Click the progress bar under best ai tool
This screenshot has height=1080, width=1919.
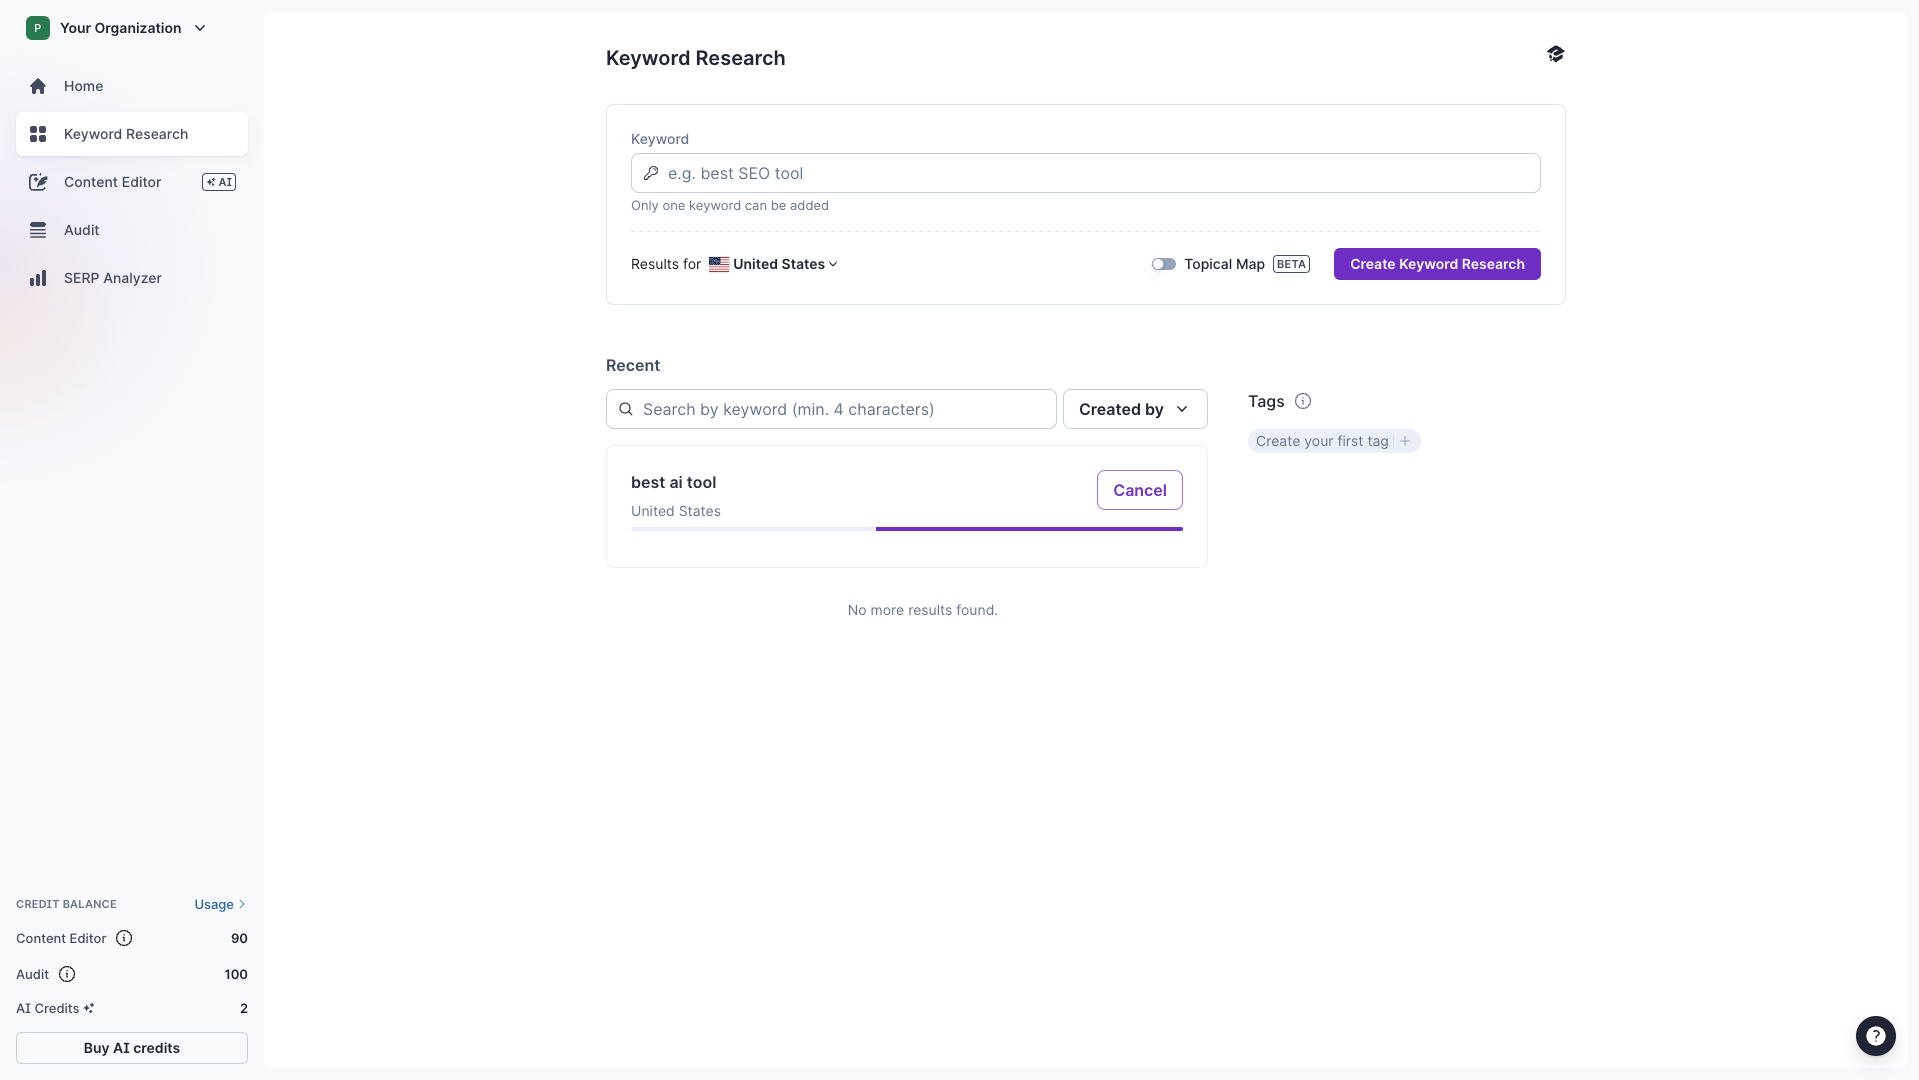(906, 528)
